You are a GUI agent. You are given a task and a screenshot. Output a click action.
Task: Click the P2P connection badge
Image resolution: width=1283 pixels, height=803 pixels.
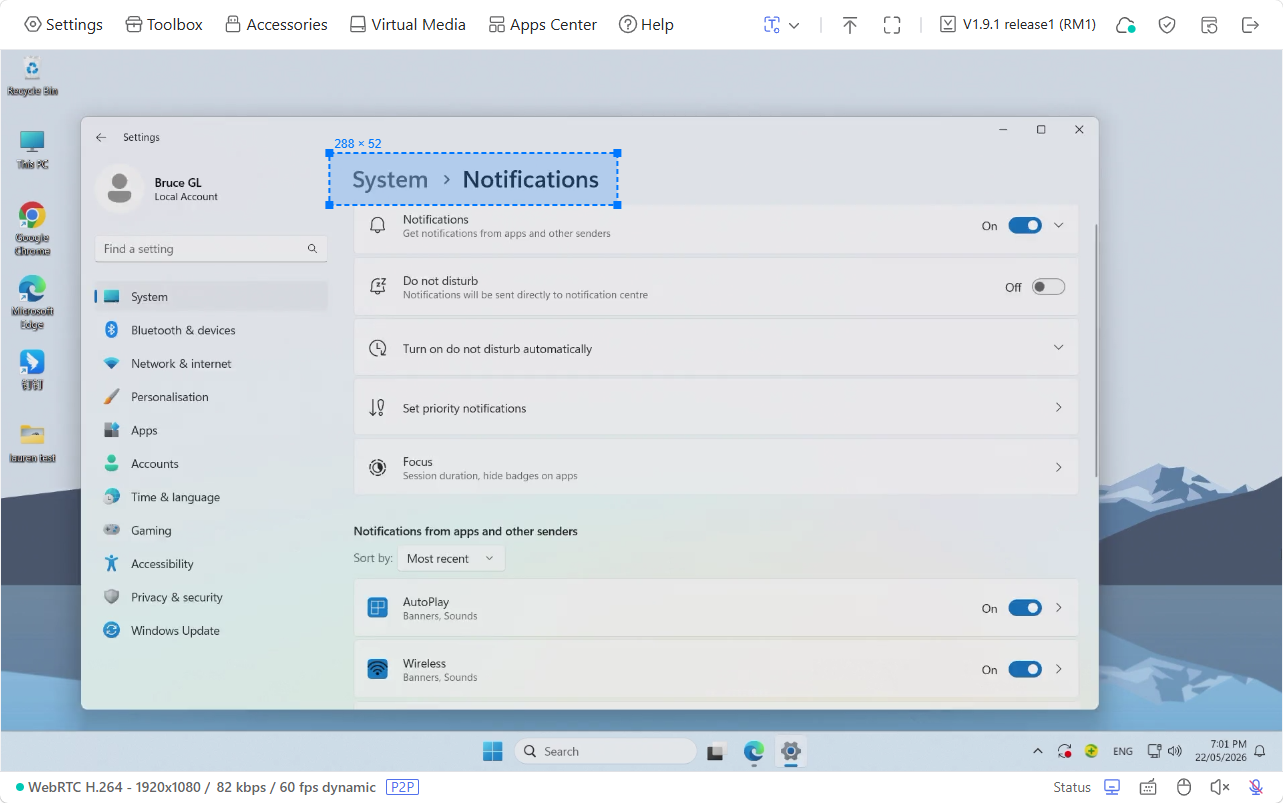click(402, 787)
